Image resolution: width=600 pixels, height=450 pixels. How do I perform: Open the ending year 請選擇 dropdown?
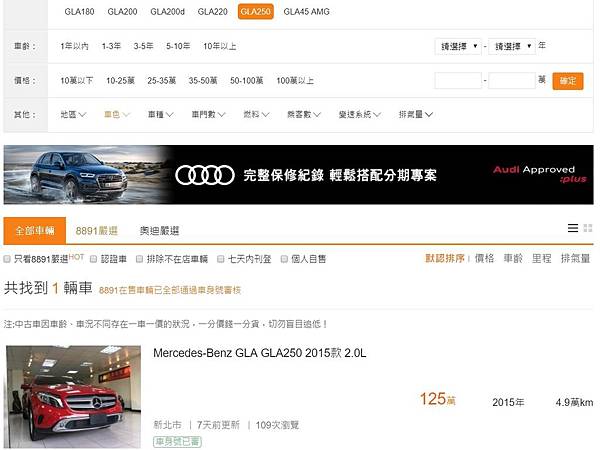[512, 46]
